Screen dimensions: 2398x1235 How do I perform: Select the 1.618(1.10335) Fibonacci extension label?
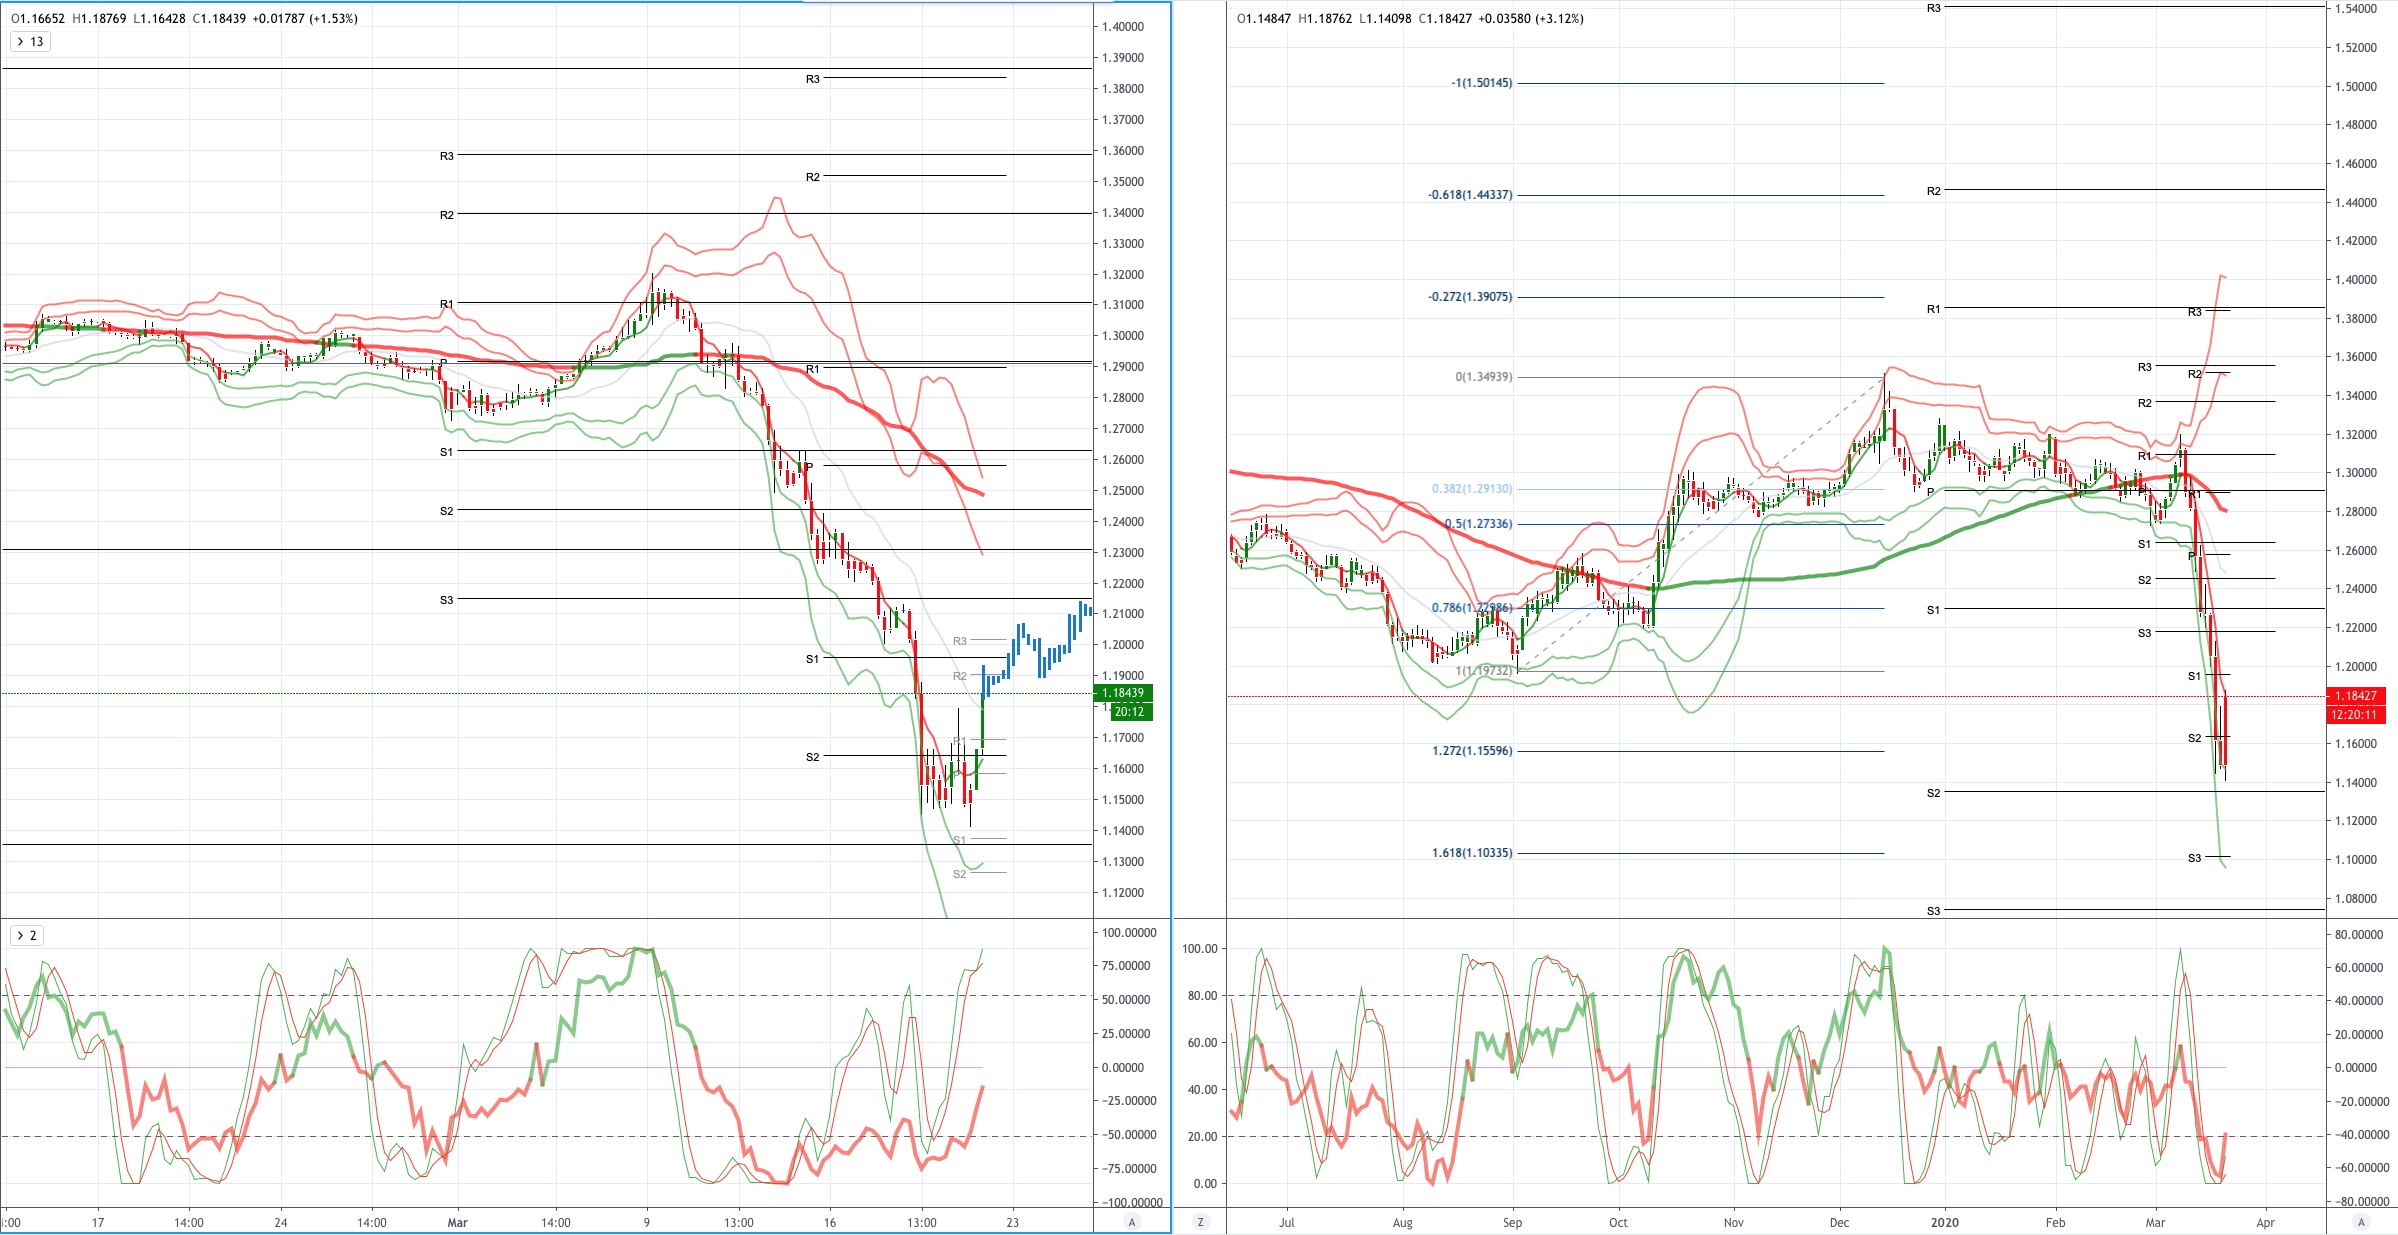[x=1472, y=853]
